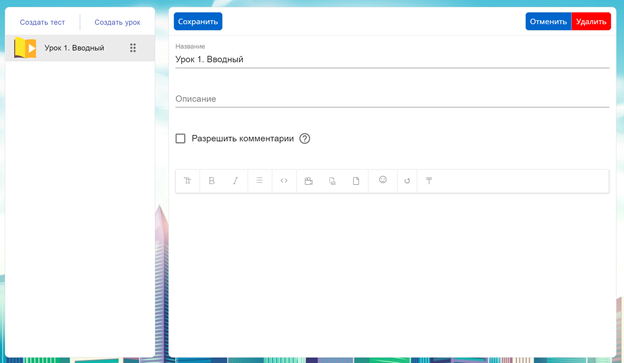Attach a file using the document icon

[x=356, y=181]
